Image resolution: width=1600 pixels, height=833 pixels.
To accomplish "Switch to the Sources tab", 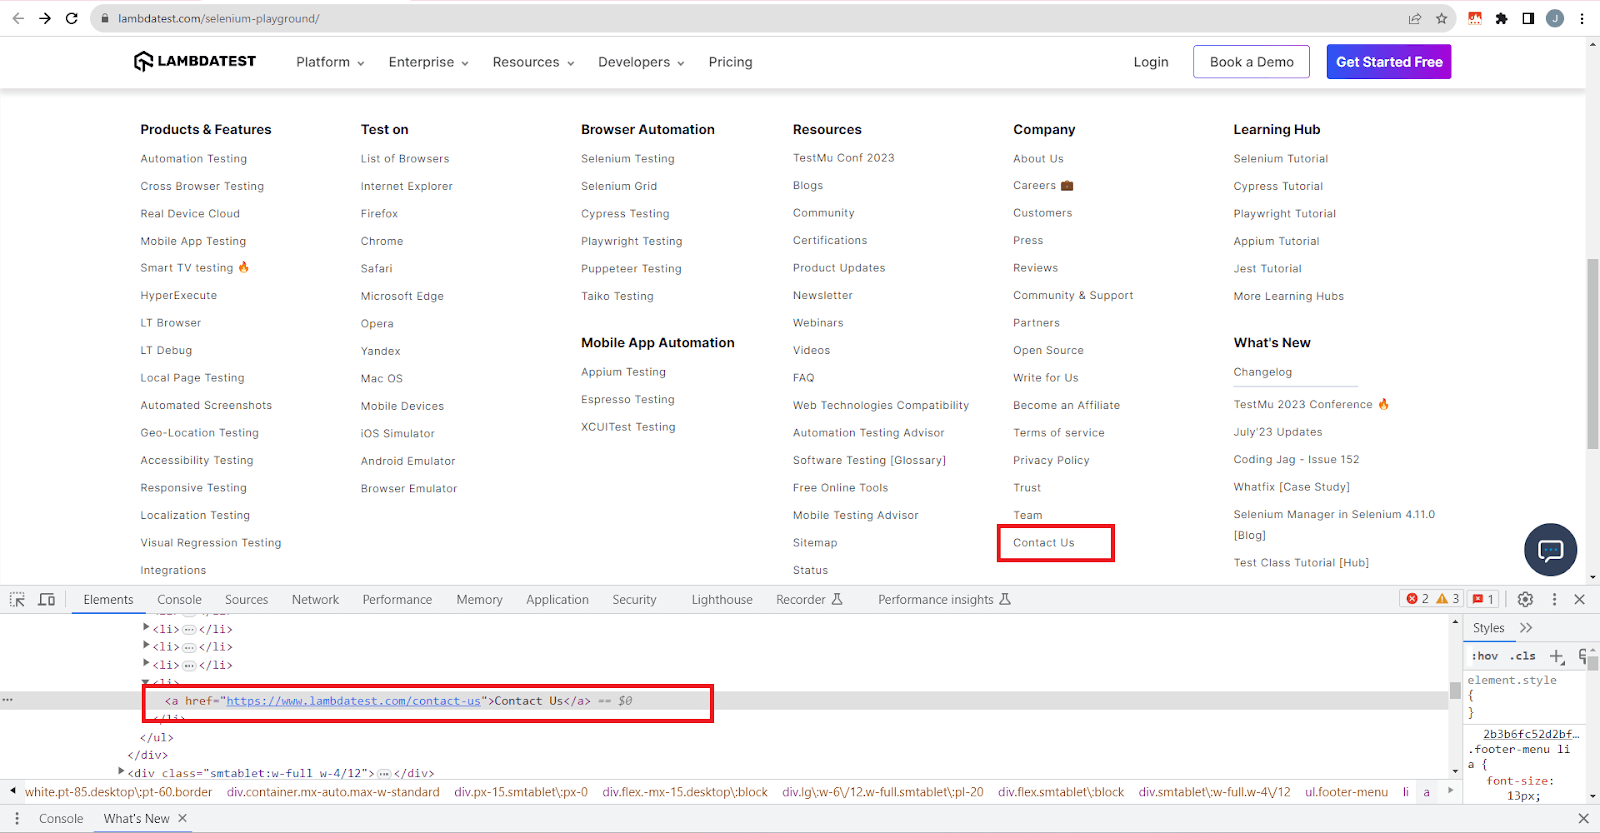I will click(246, 600).
